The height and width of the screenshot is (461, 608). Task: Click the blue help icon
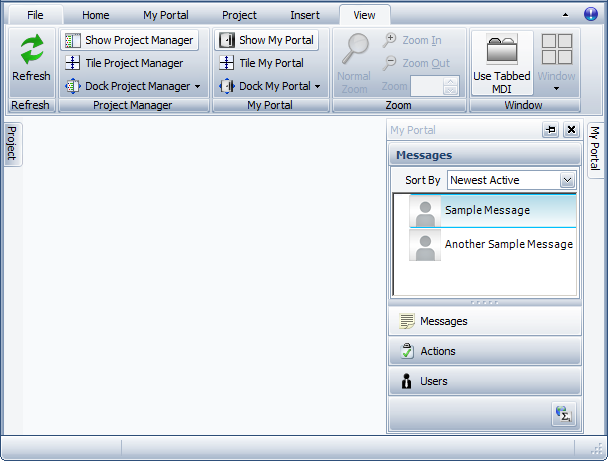click(x=591, y=14)
